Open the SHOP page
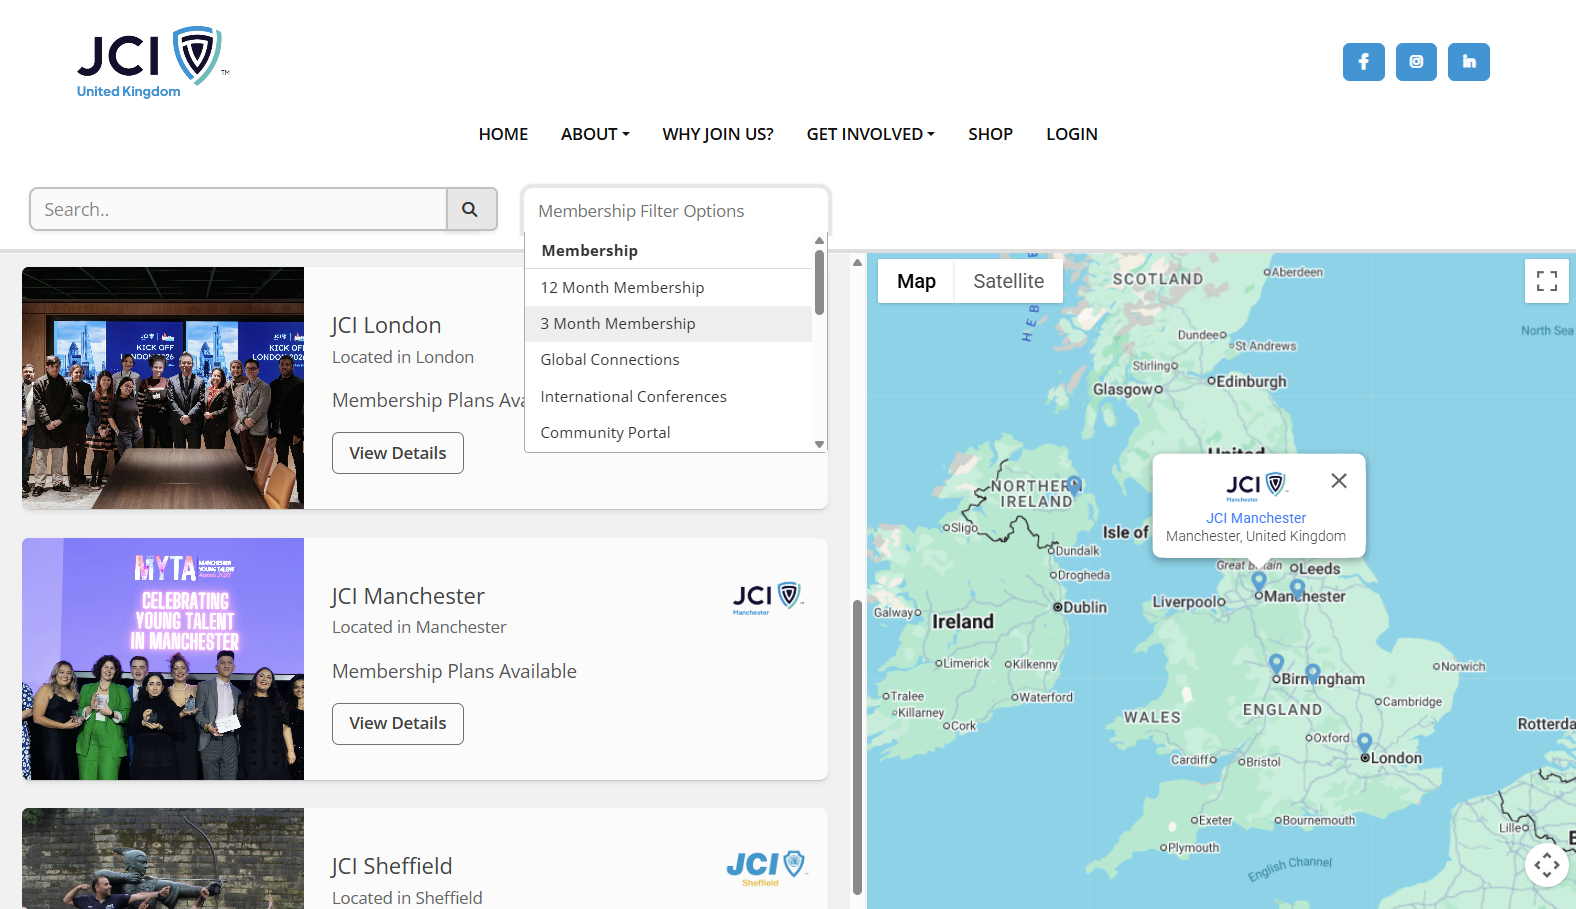1576x909 pixels. point(990,134)
